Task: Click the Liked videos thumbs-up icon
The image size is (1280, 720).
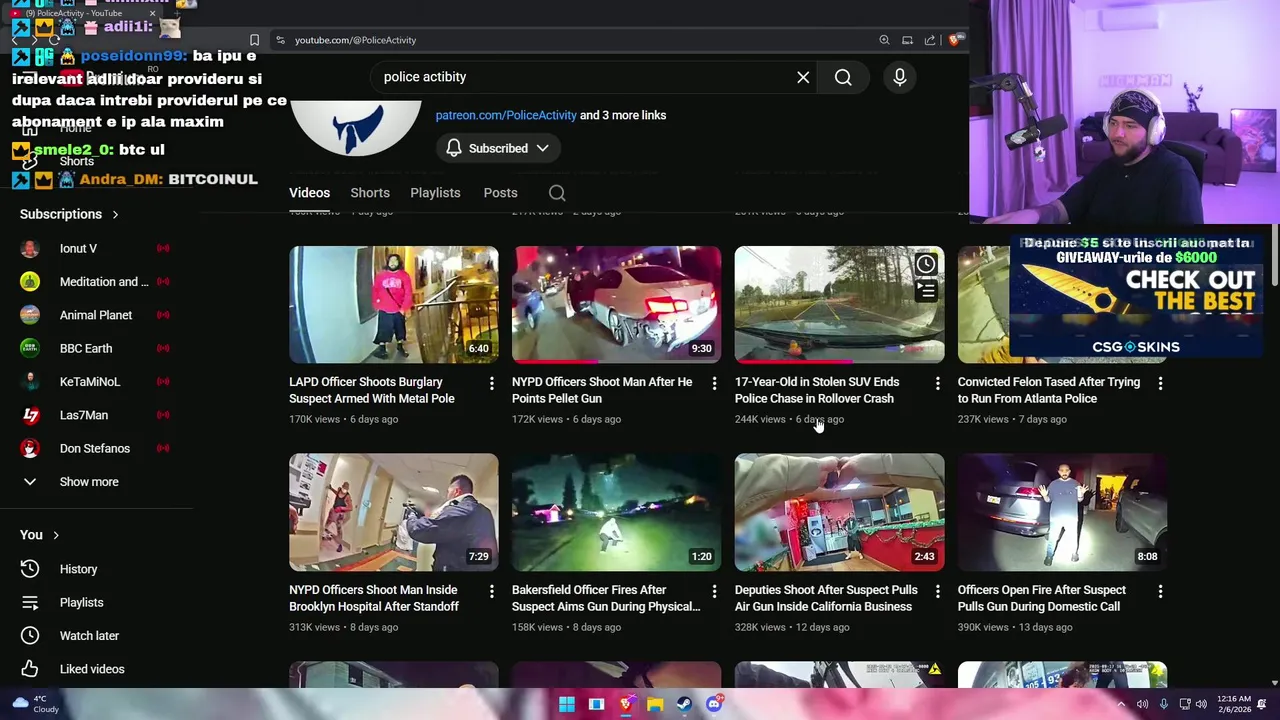Action: (30, 669)
